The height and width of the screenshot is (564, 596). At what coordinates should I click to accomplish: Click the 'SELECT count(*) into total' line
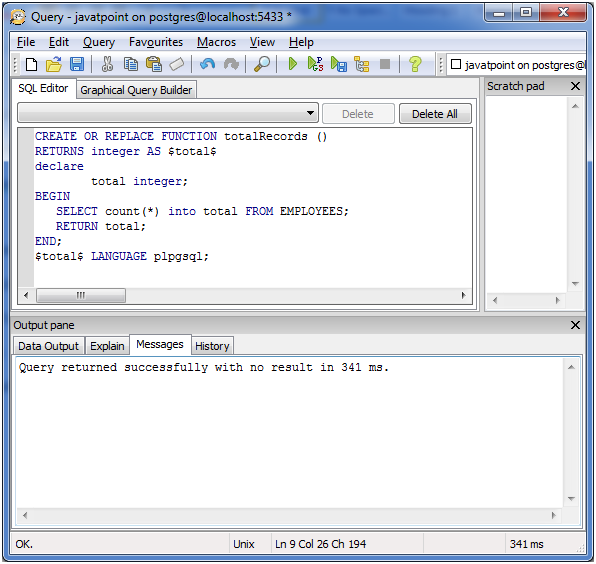pos(202,211)
